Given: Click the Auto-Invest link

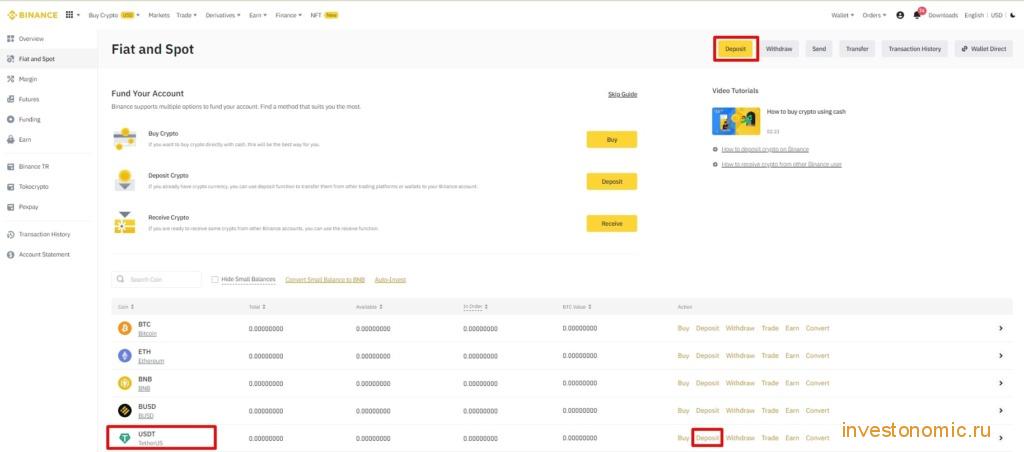Looking at the screenshot, I should point(390,280).
